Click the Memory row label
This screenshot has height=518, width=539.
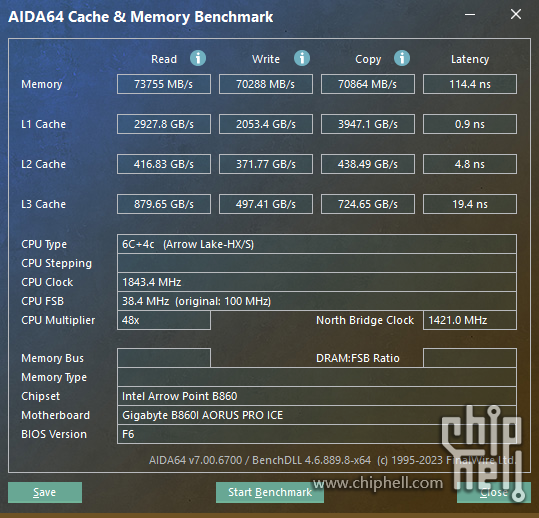click(x=42, y=84)
